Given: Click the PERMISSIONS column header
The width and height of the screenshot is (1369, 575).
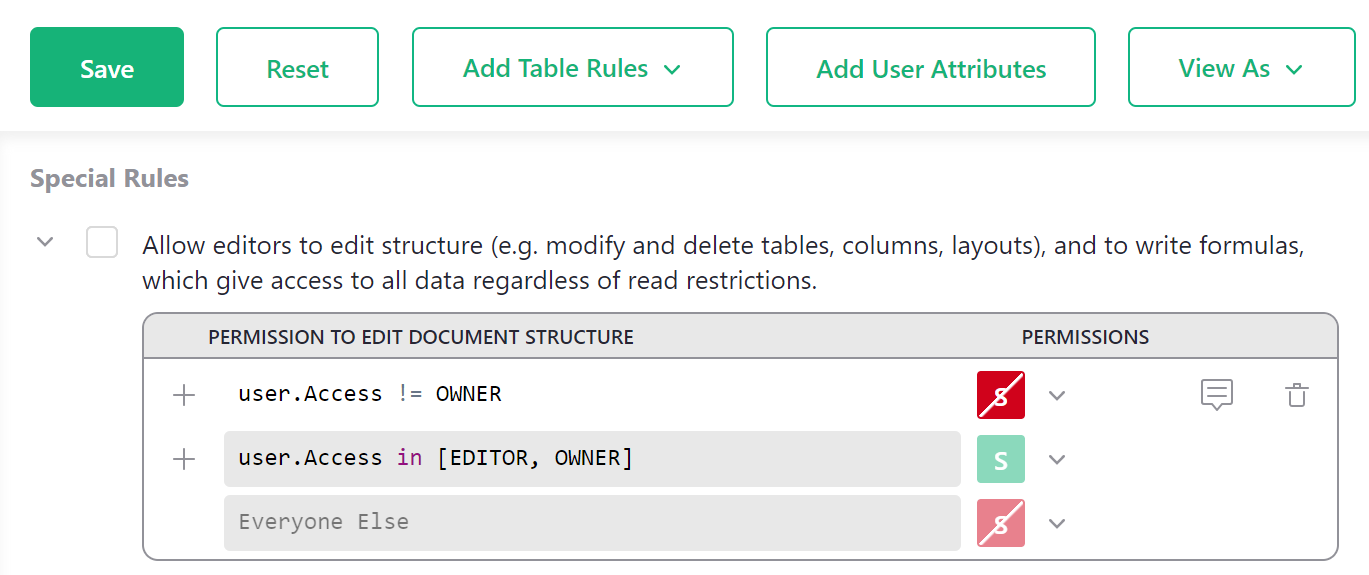Looking at the screenshot, I should pyautogui.click(x=1085, y=337).
